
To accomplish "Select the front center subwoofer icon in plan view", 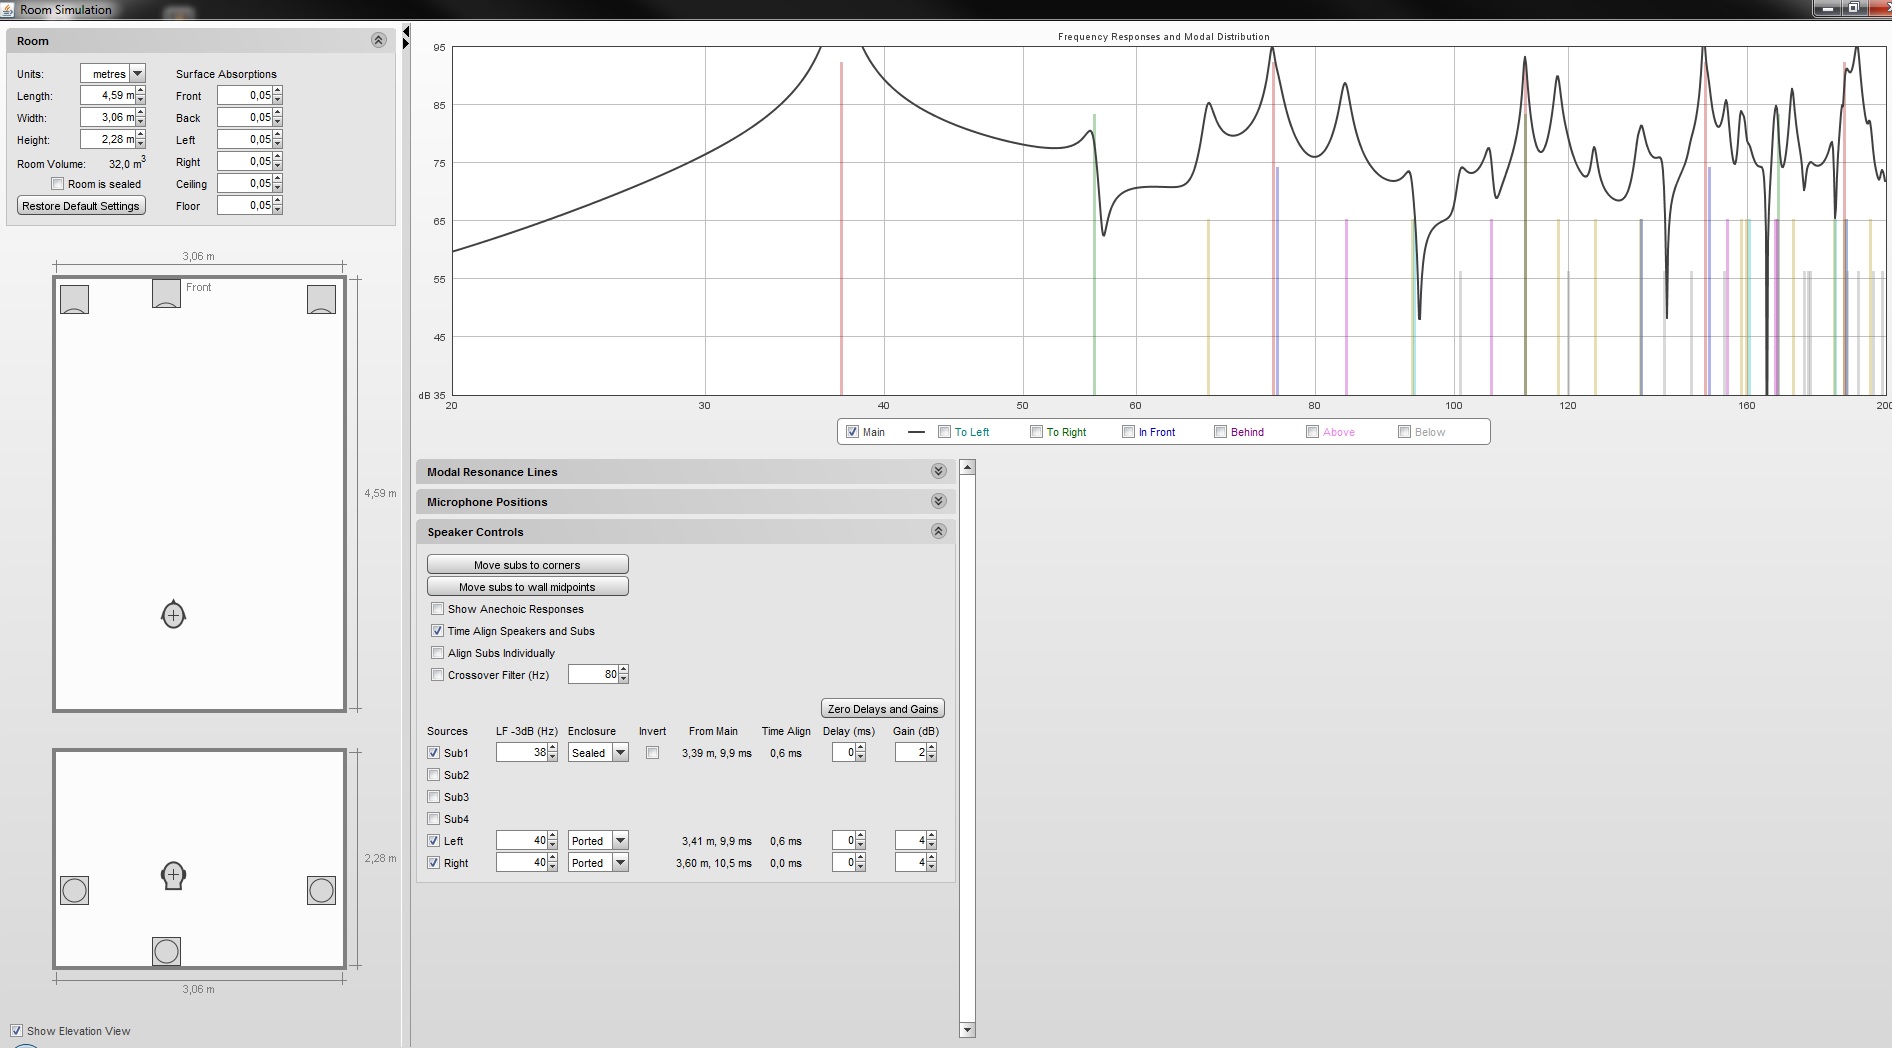I will (x=166, y=293).
